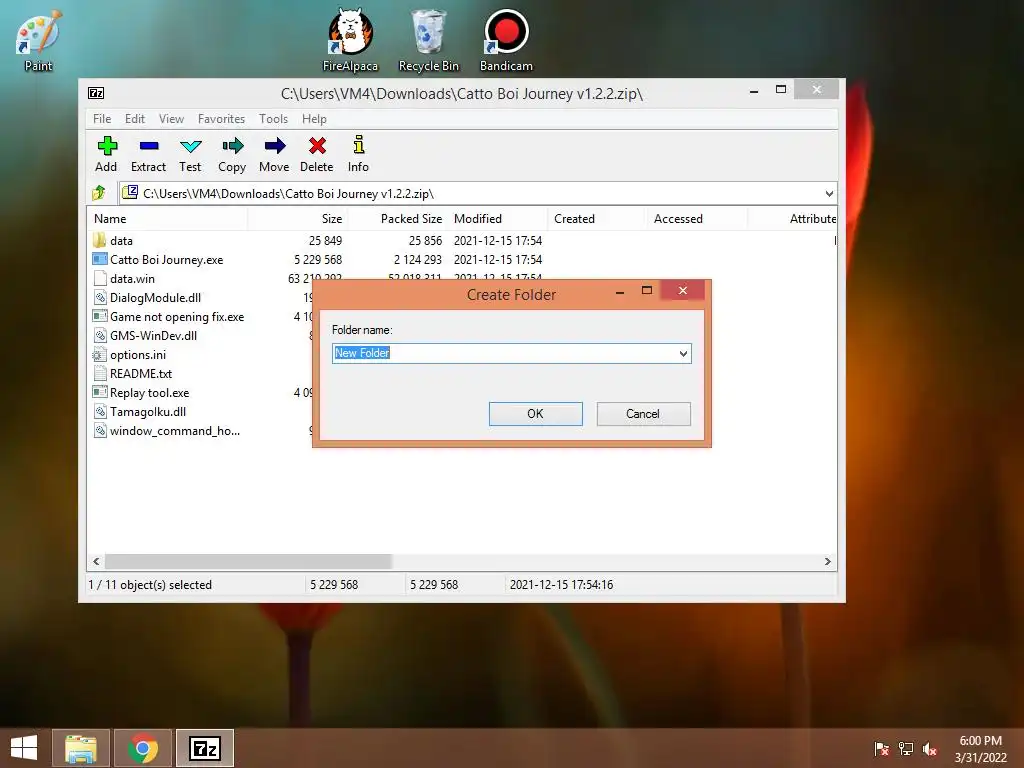Viewport: 1024px width, 768px height.
Task: Click the 7z window title icon
Action: pyautogui.click(x=96, y=93)
